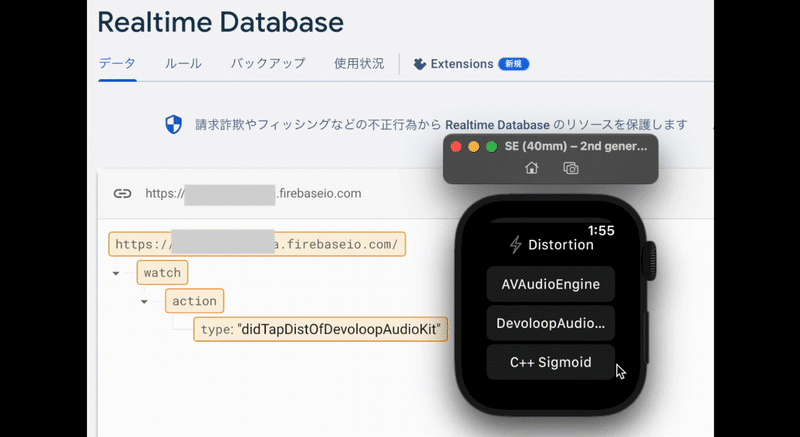Tap the DevoloopAudio... button on watch

tap(551, 323)
